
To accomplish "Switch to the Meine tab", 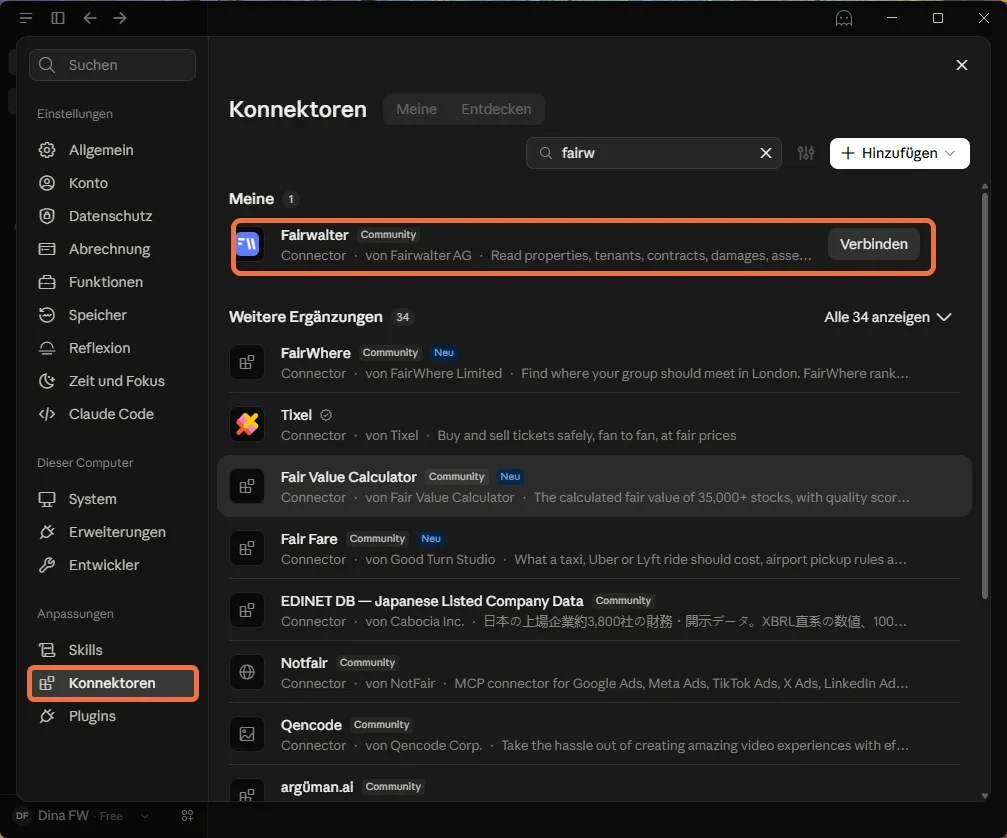I will coord(416,109).
